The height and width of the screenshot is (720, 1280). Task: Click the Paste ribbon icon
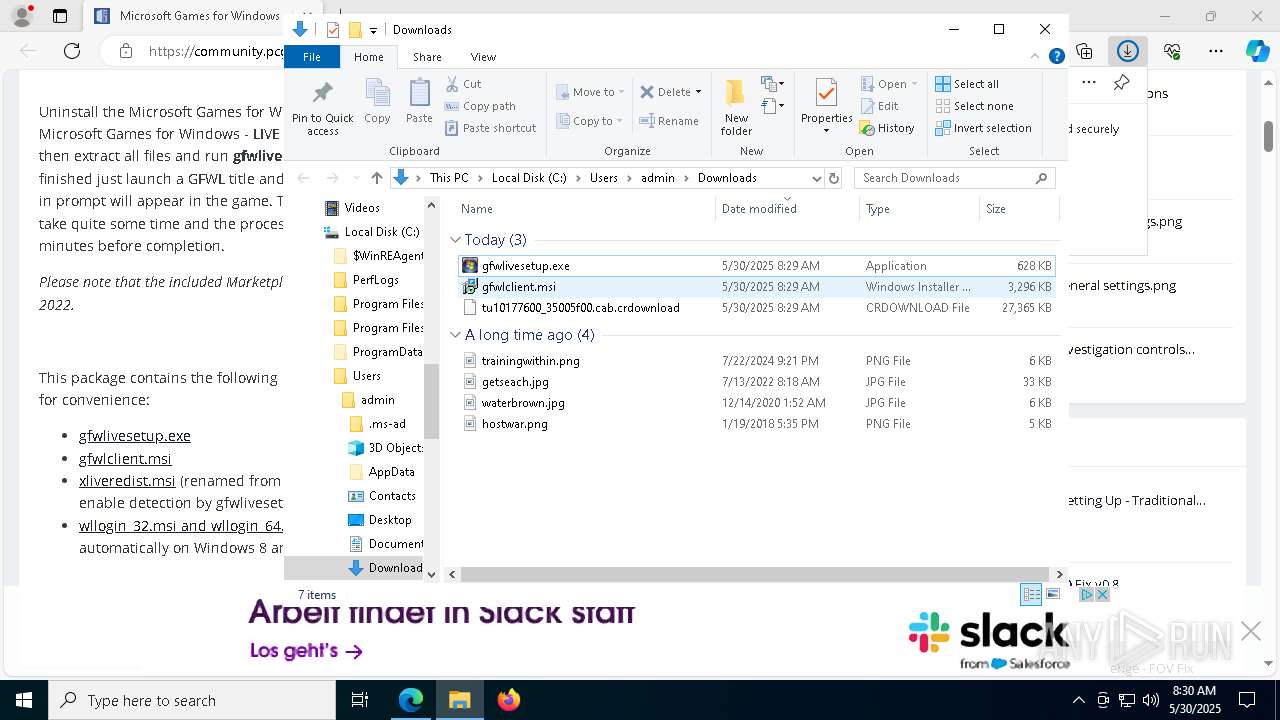click(x=419, y=102)
